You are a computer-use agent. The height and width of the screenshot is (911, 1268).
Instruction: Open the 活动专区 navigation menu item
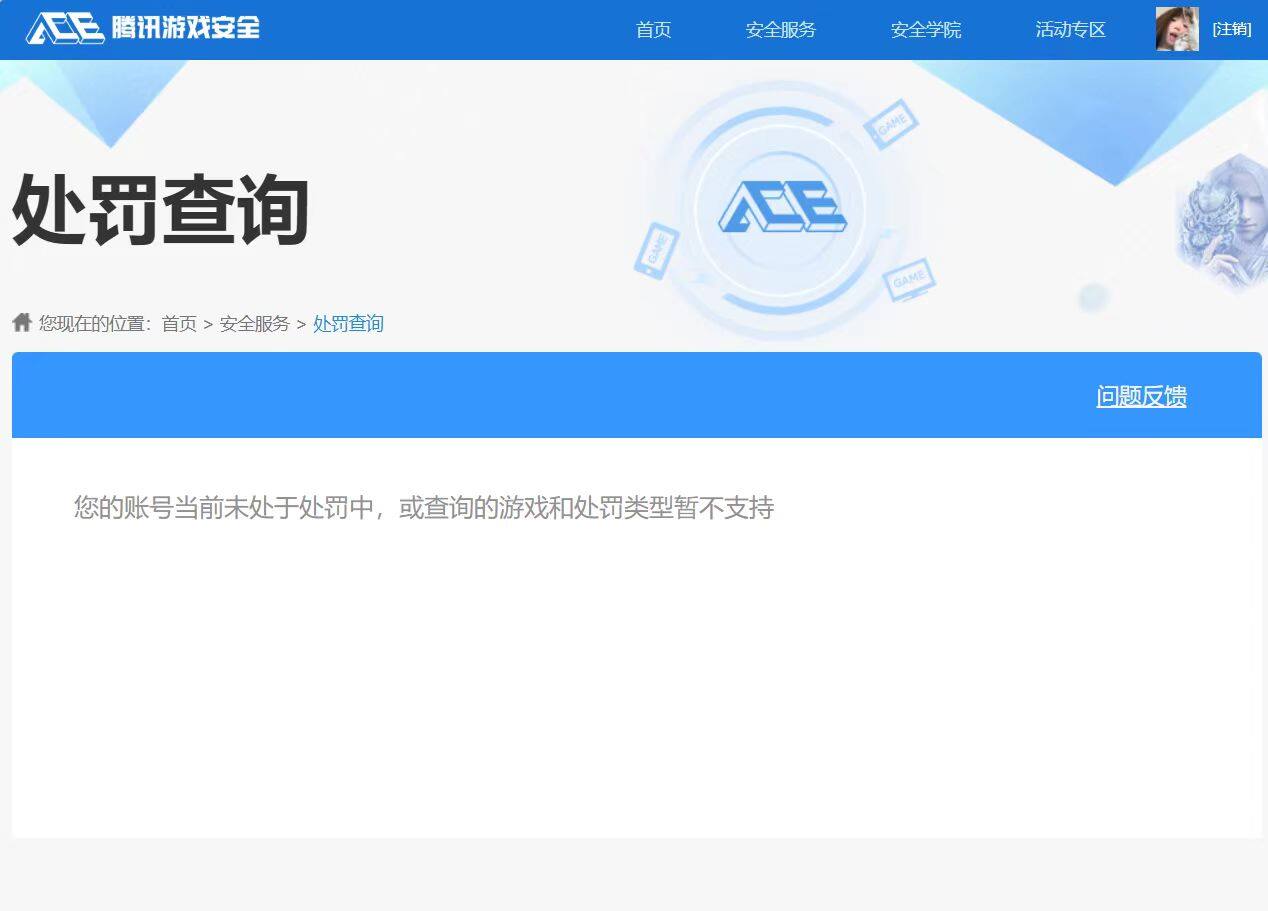[x=1071, y=30]
